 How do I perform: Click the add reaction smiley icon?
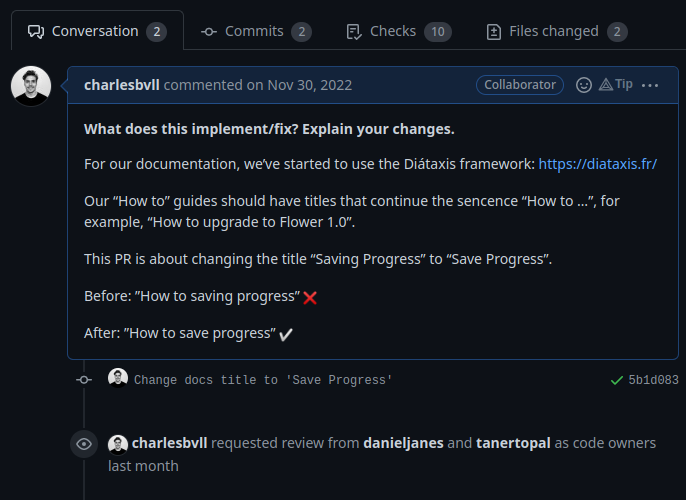click(584, 85)
